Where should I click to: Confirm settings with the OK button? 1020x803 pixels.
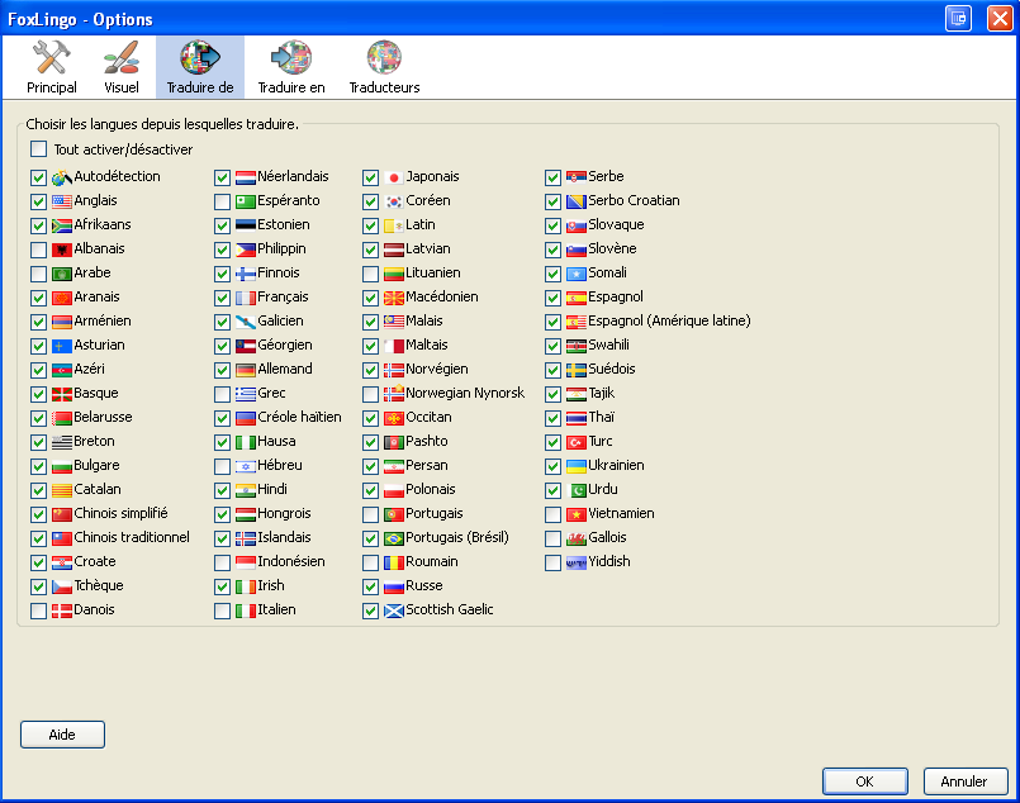click(x=865, y=782)
